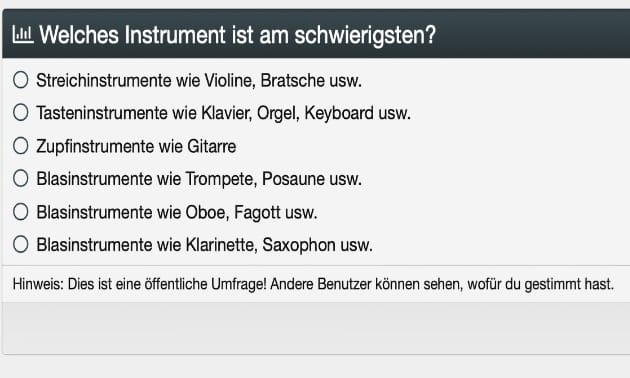
Task: Click the light strip above the poll header
Action: click(315, 4)
